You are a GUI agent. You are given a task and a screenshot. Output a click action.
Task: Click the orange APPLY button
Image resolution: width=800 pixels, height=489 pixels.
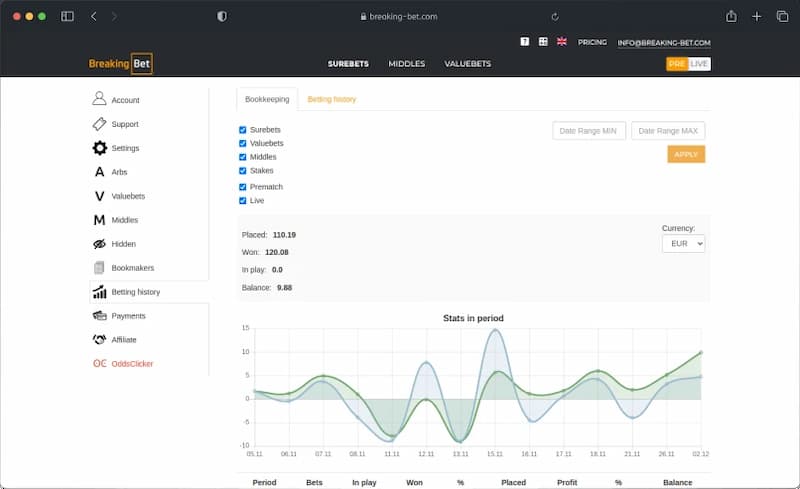pyautogui.click(x=686, y=154)
